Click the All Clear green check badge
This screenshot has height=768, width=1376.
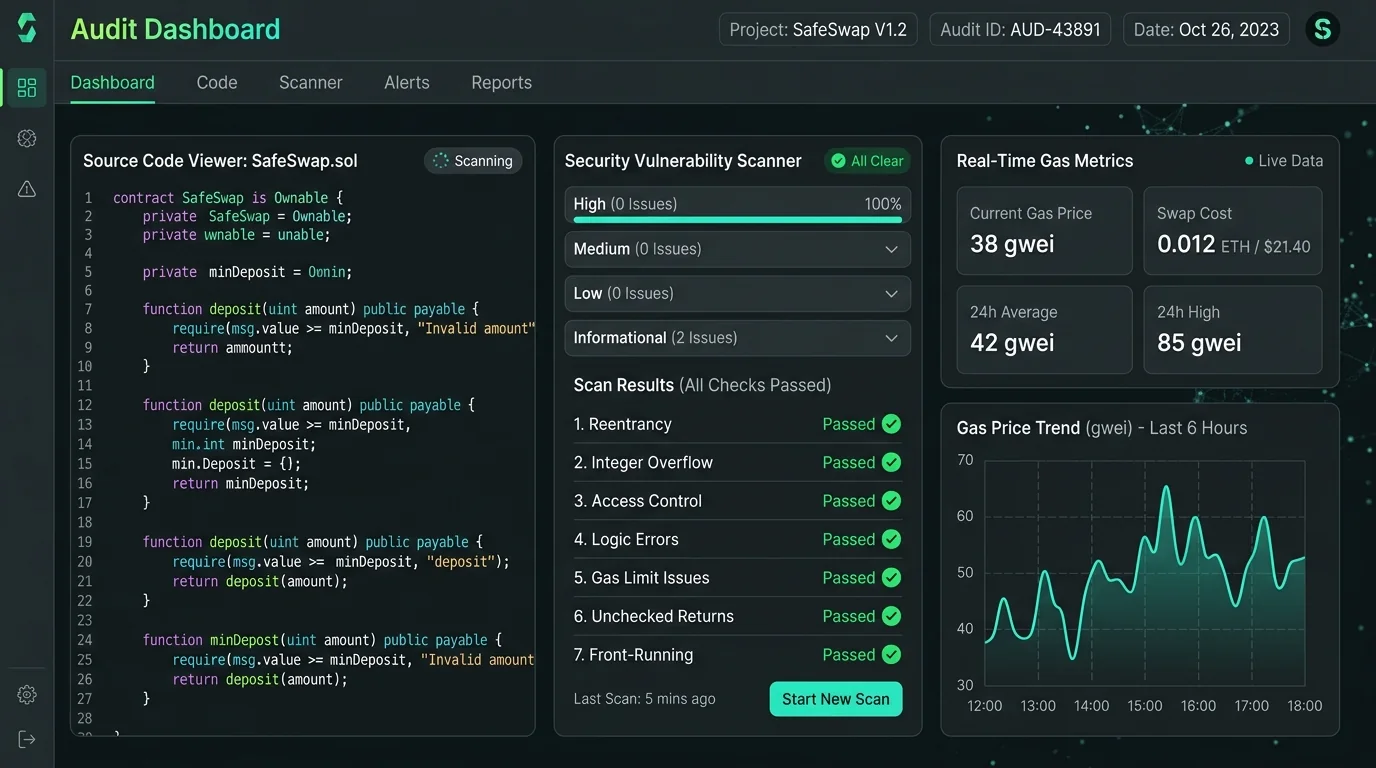click(867, 161)
